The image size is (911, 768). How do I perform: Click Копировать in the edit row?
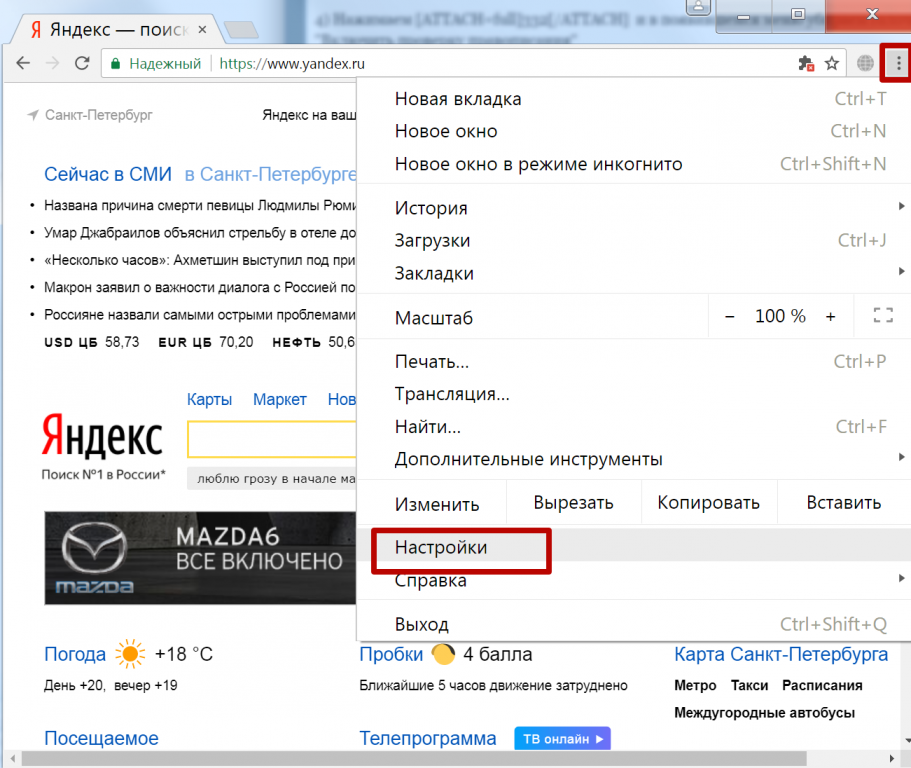click(x=708, y=502)
